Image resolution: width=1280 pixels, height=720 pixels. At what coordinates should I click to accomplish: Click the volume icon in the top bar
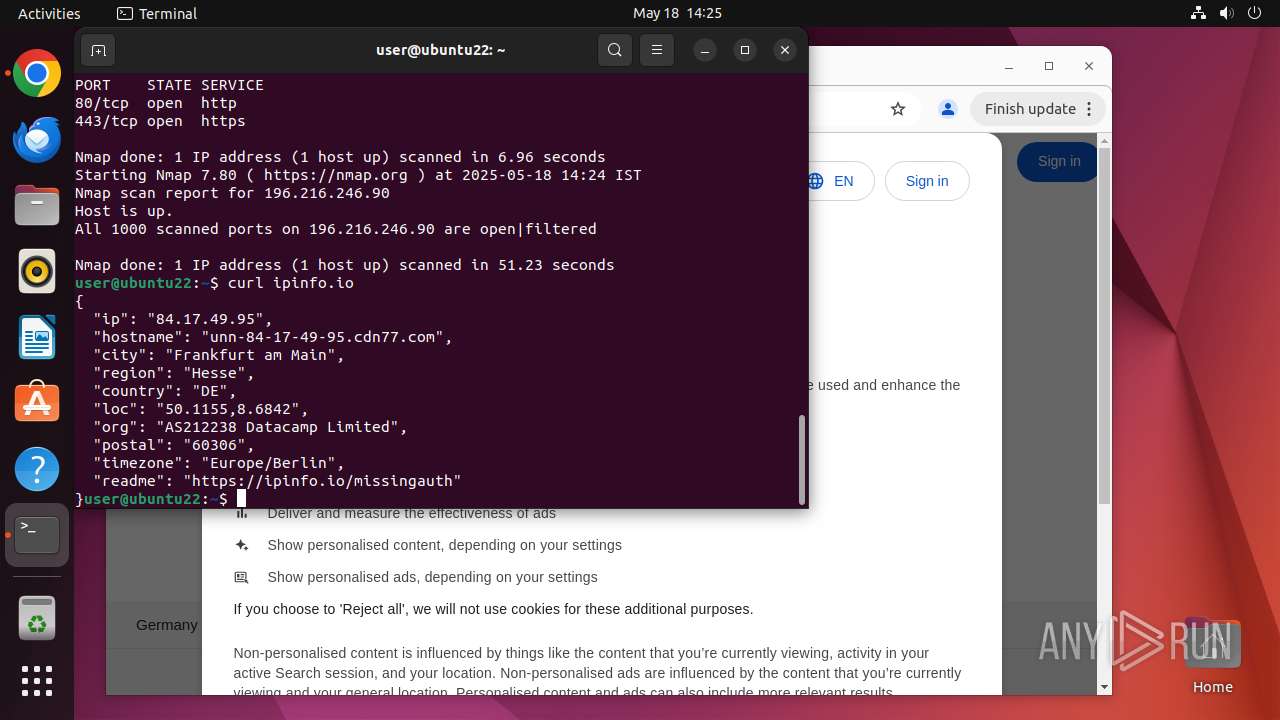[x=1225, y=13]
